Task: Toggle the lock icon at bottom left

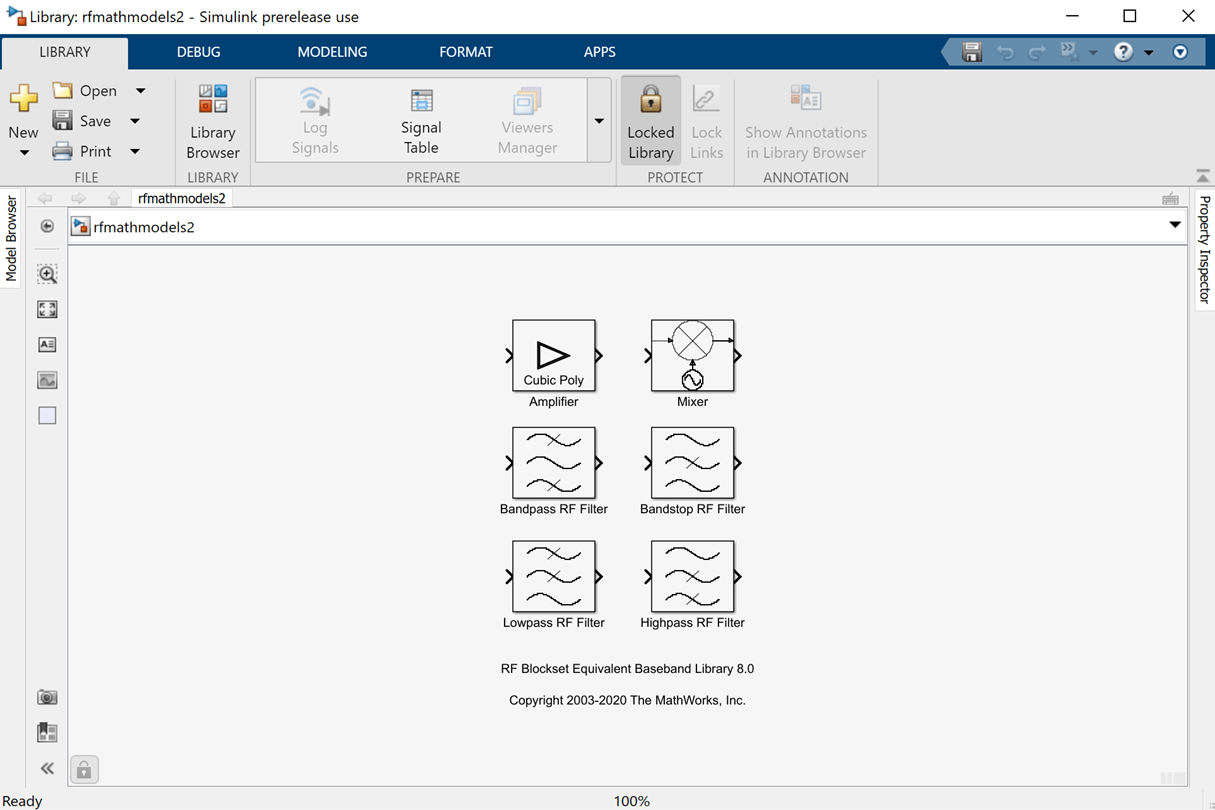Action: (x=84, y=769)
